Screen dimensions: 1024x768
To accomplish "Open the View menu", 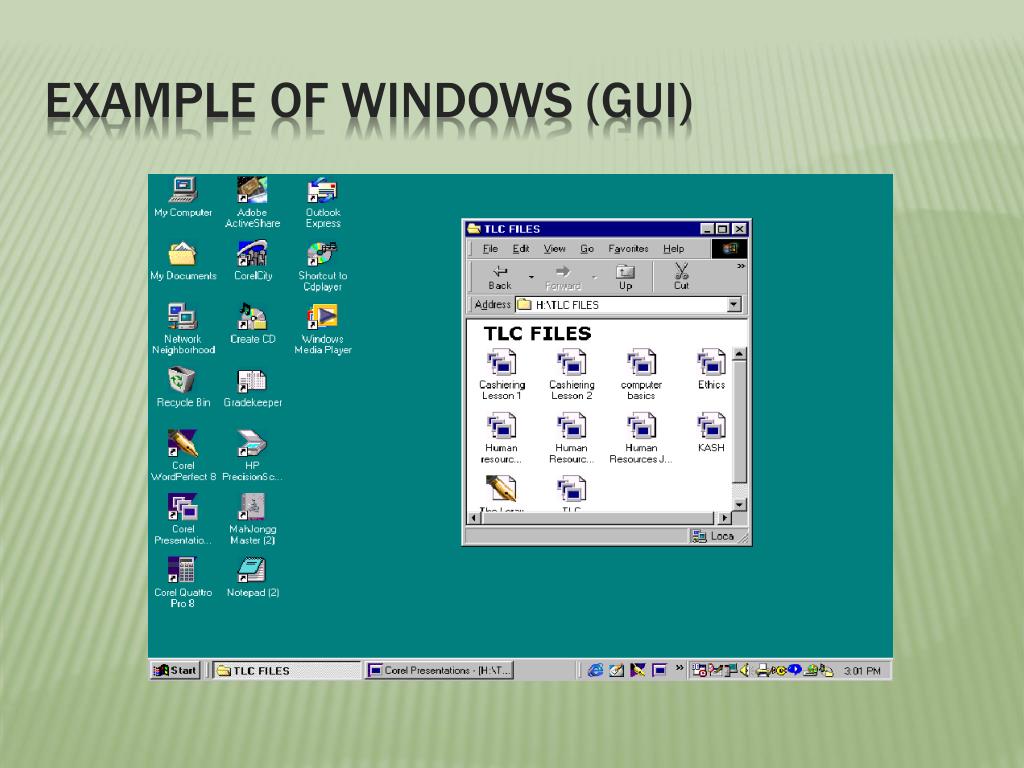I will pos(554,249).
